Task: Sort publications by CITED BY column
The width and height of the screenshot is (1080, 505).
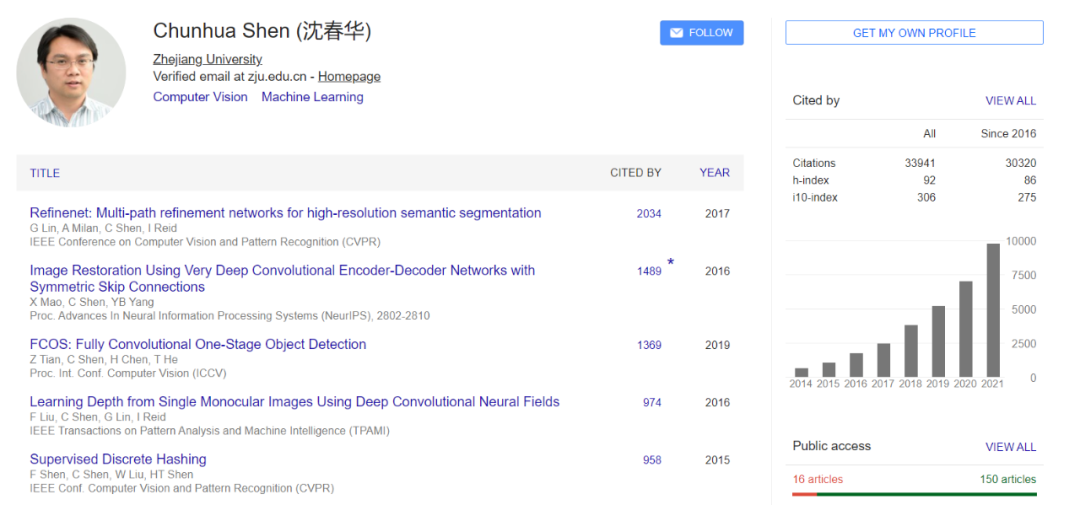Action: click(636, 173)
